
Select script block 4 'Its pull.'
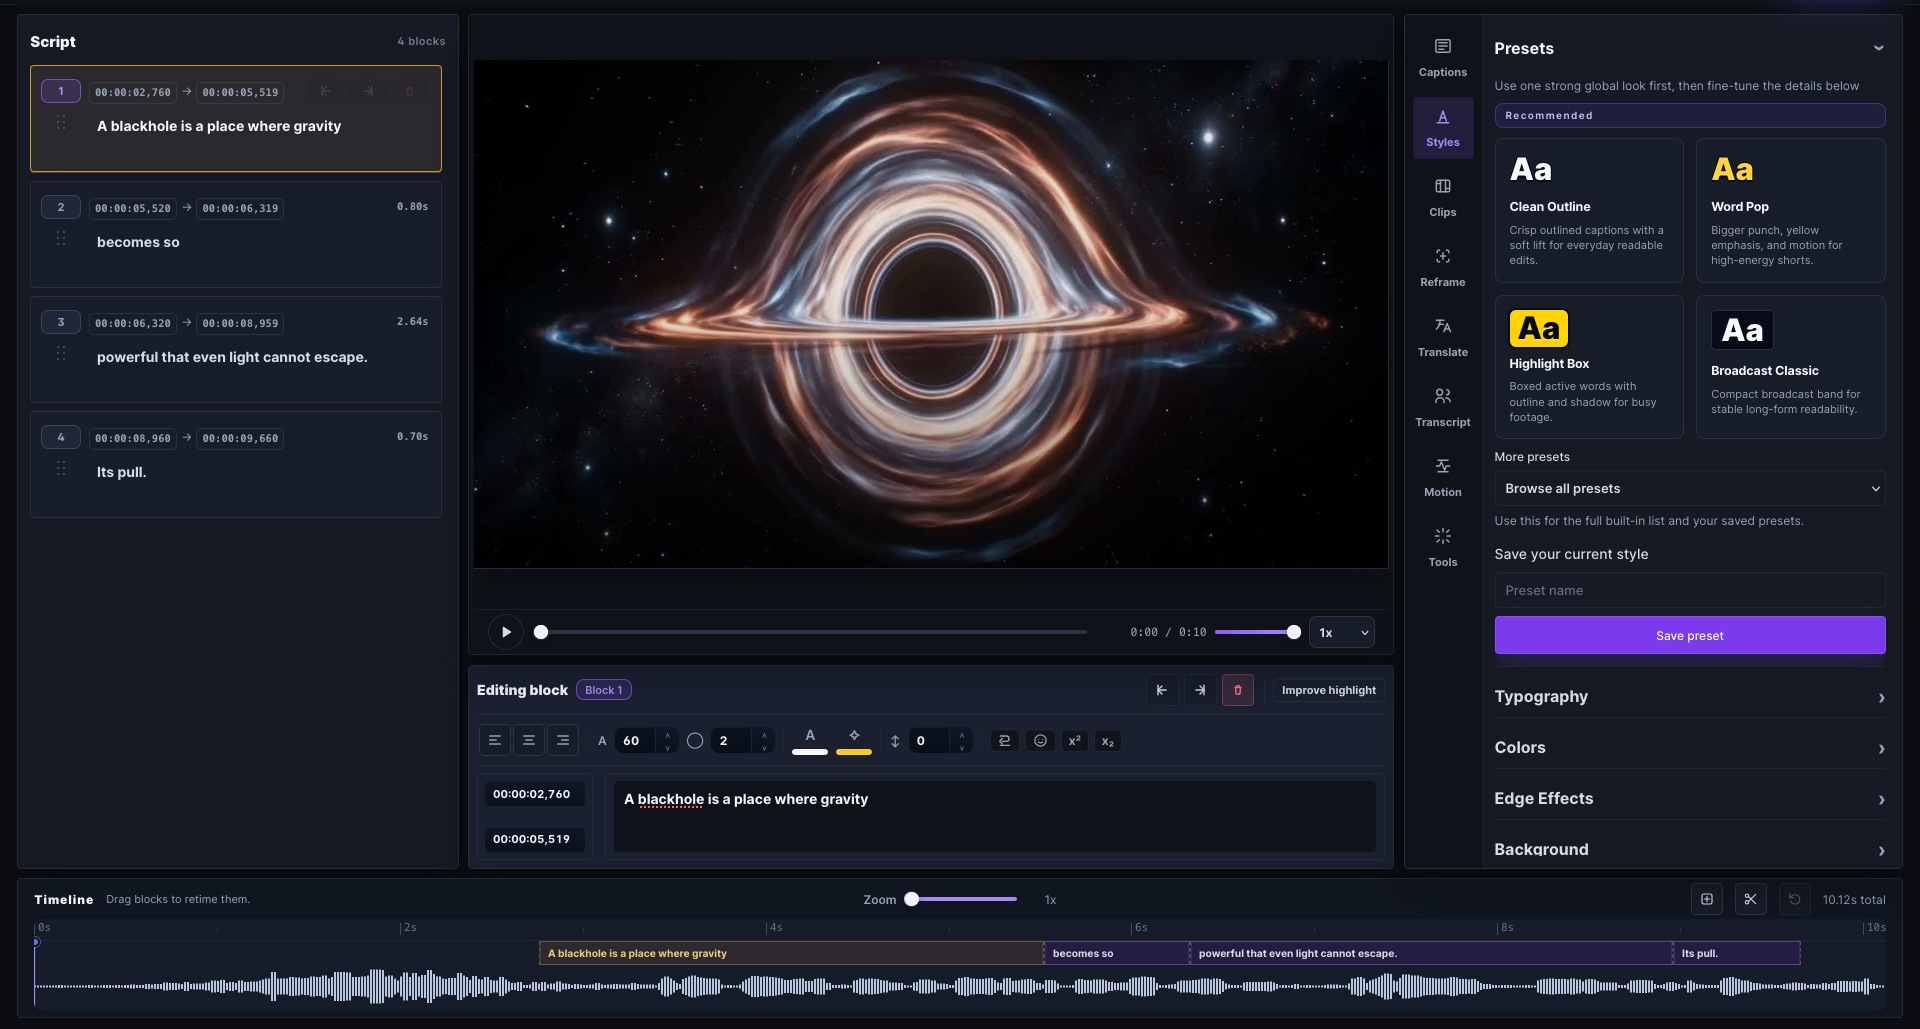[236, 464]
